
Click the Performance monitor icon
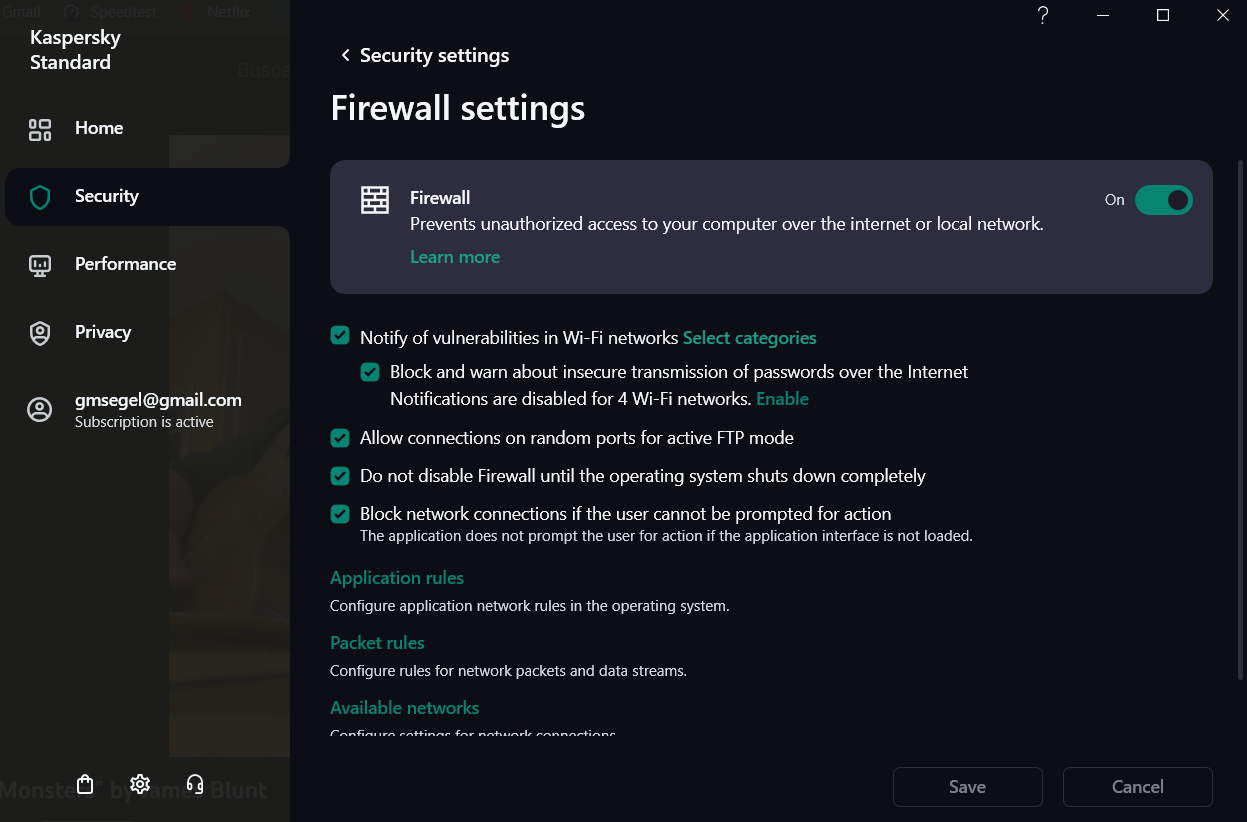point(40,265)
